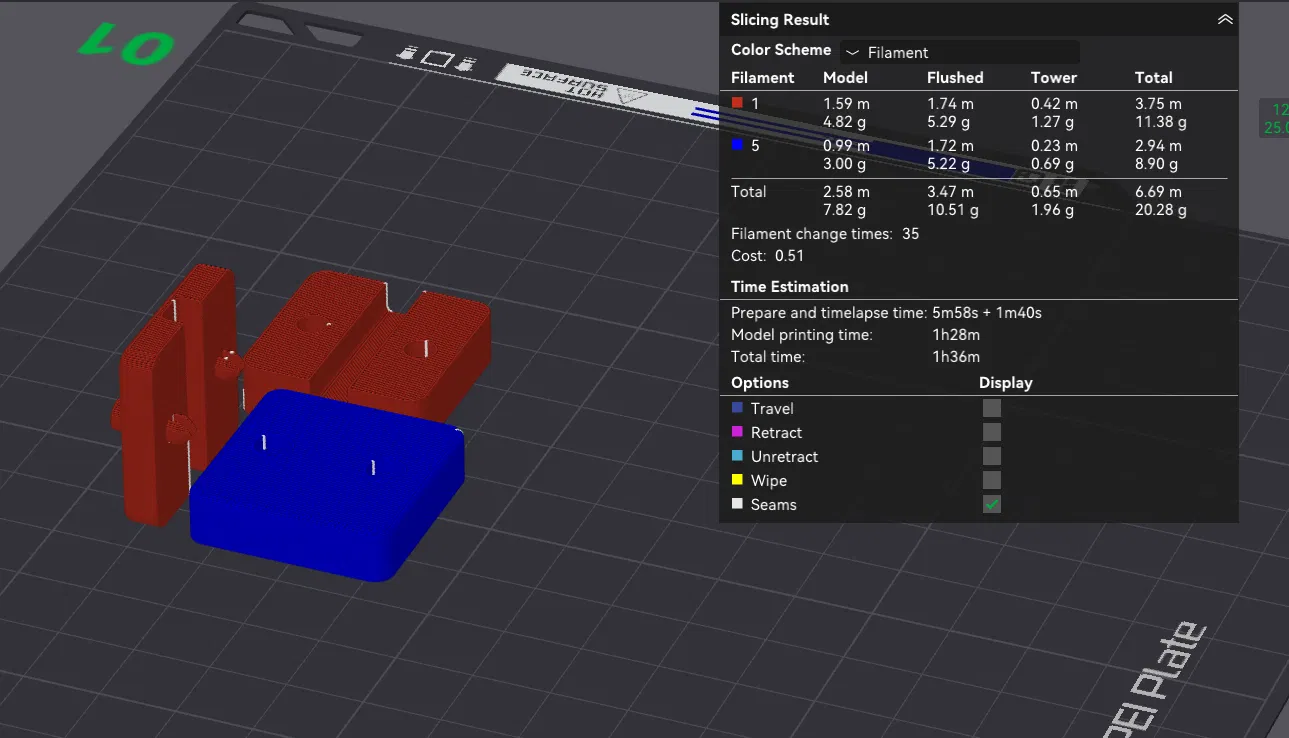Click the filament 5 model value 0.99 m

847,145
